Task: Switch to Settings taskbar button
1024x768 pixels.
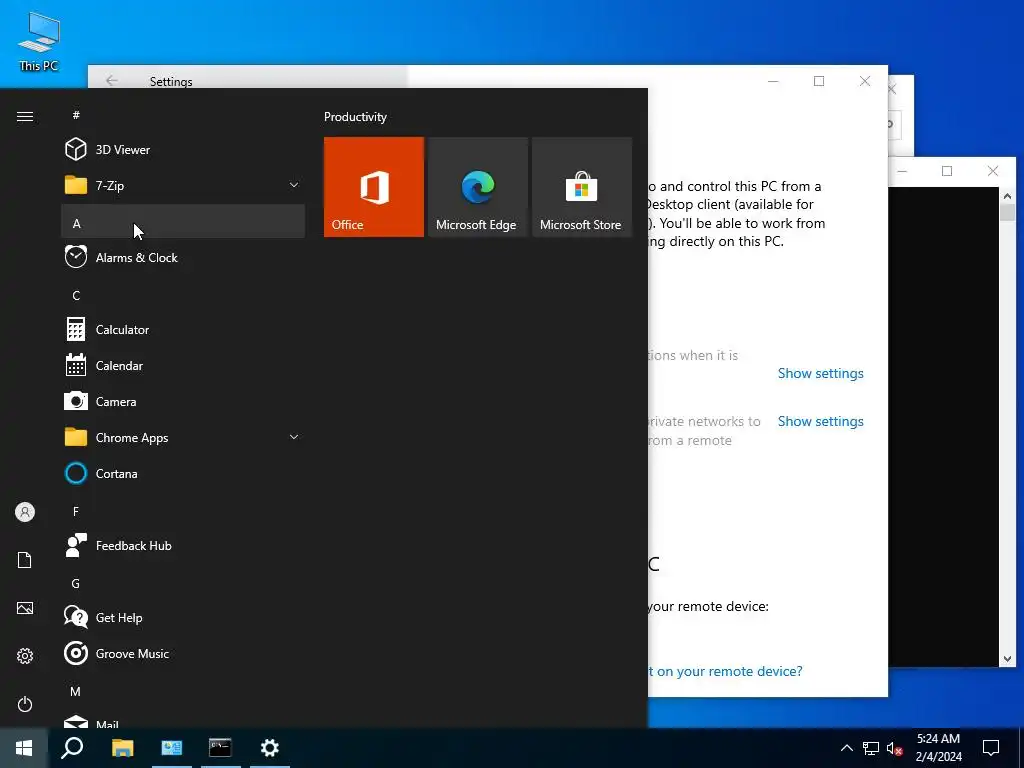Action: [270, 748]
